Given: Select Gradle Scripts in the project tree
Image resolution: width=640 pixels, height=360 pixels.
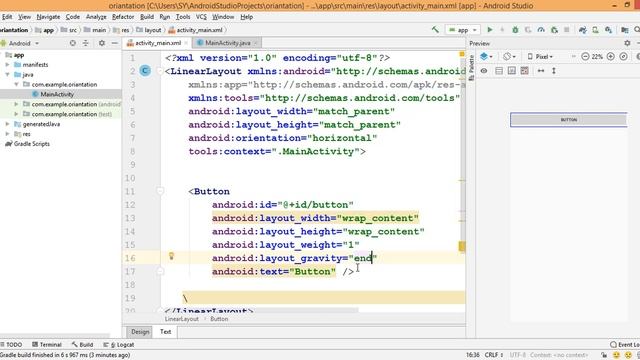Looking at the screenshot, I should coord(31,144).
